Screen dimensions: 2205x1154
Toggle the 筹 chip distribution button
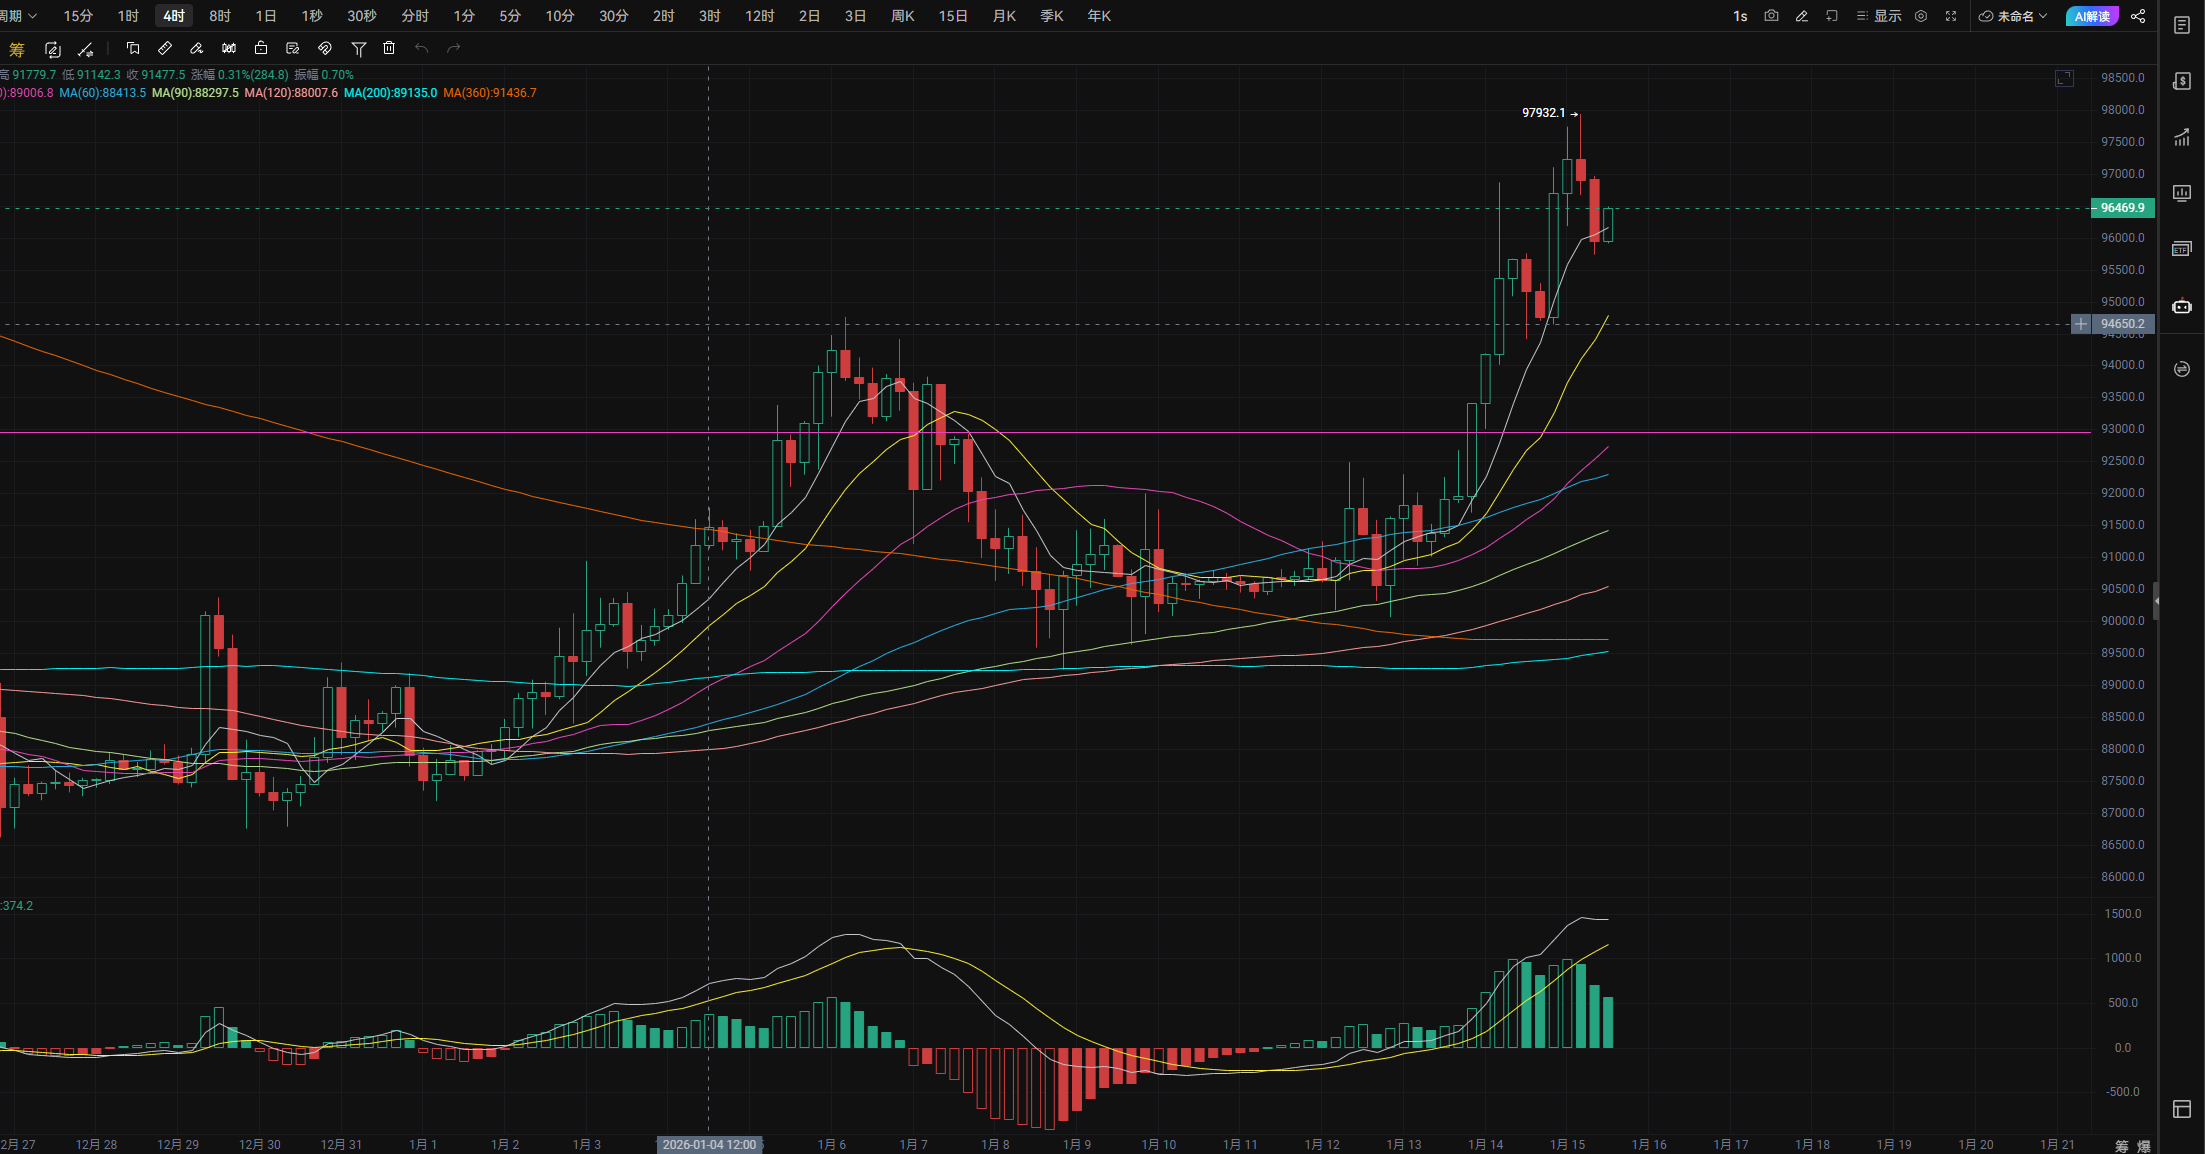point(16,49)
